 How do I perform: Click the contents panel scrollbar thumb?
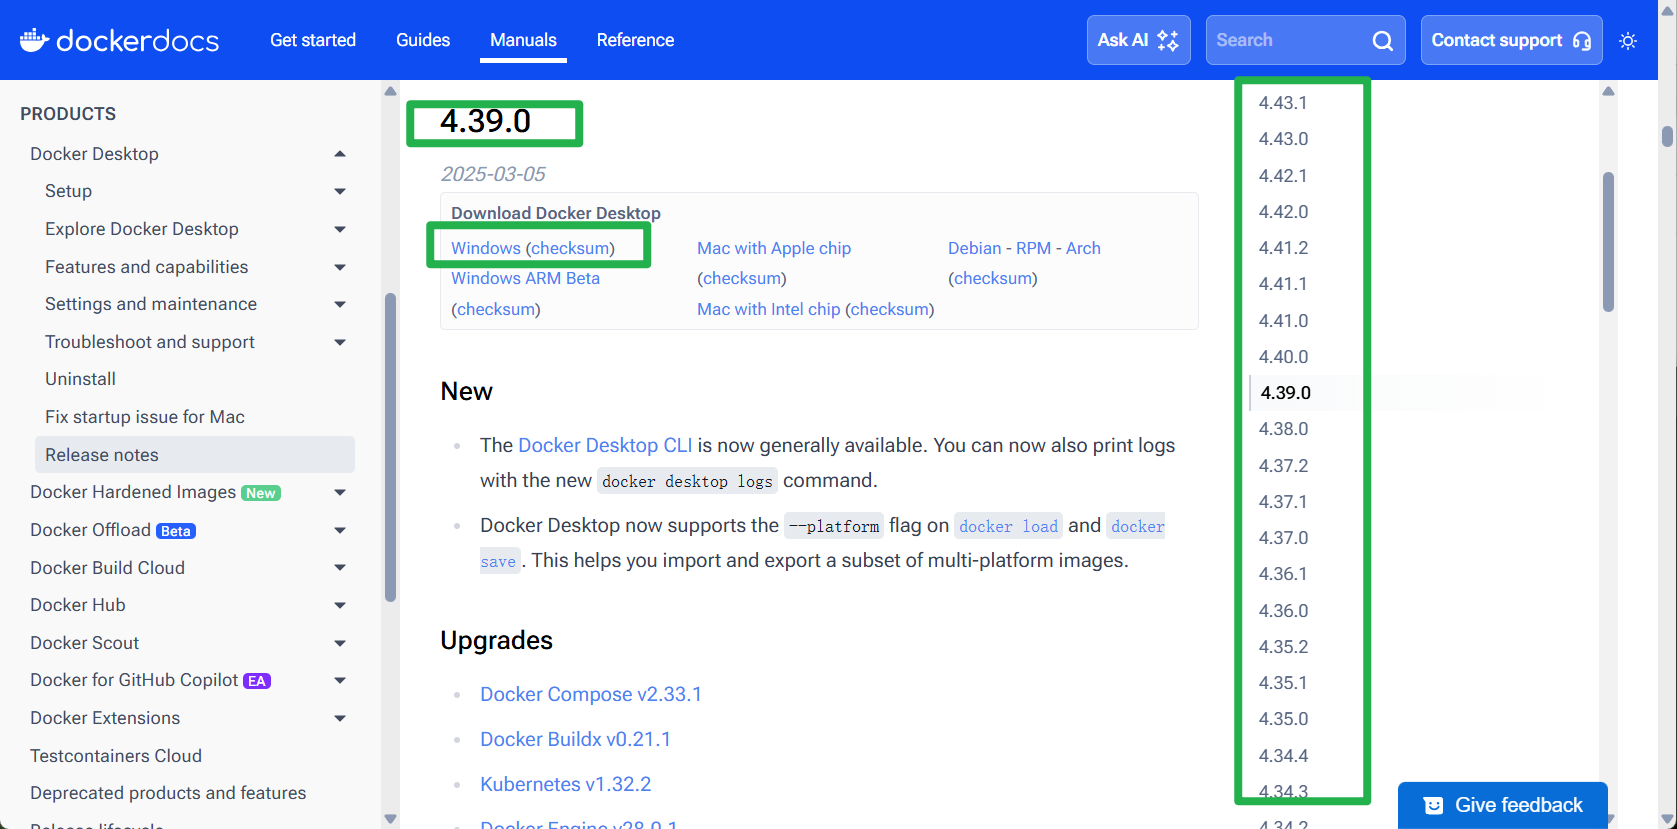coord(1608,242)
